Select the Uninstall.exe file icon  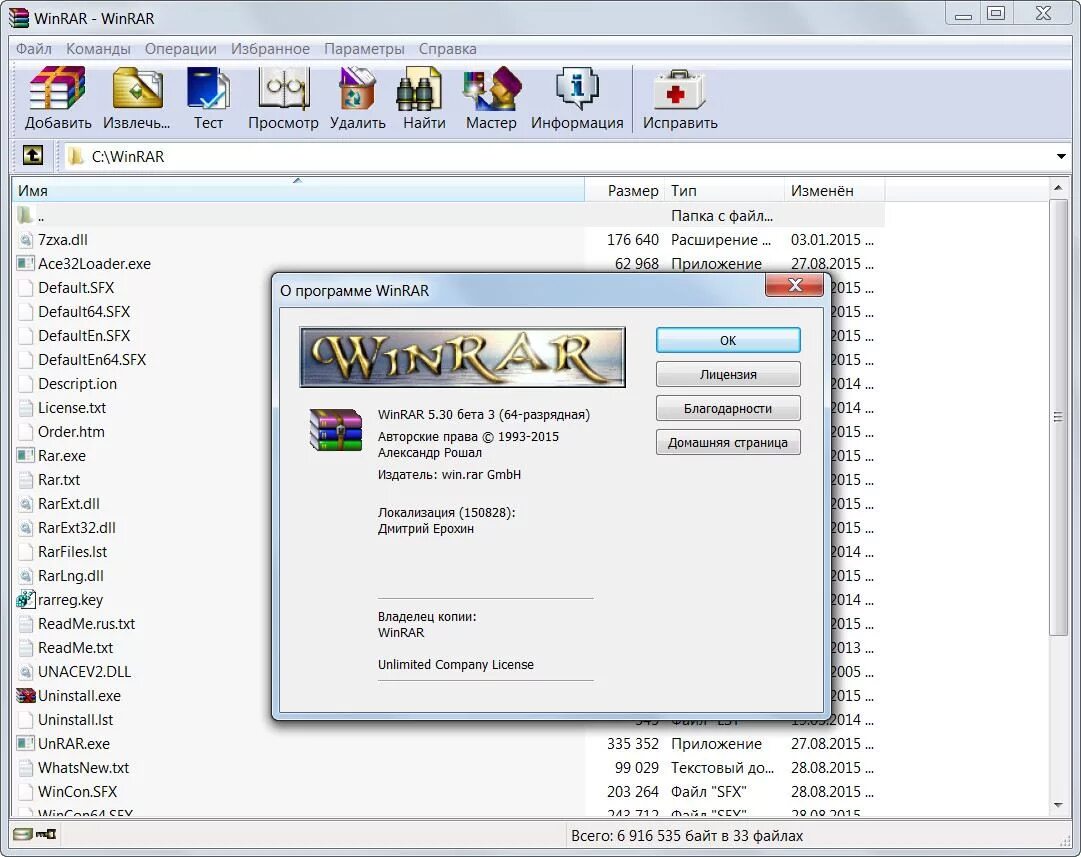click(x=26, y=695)
